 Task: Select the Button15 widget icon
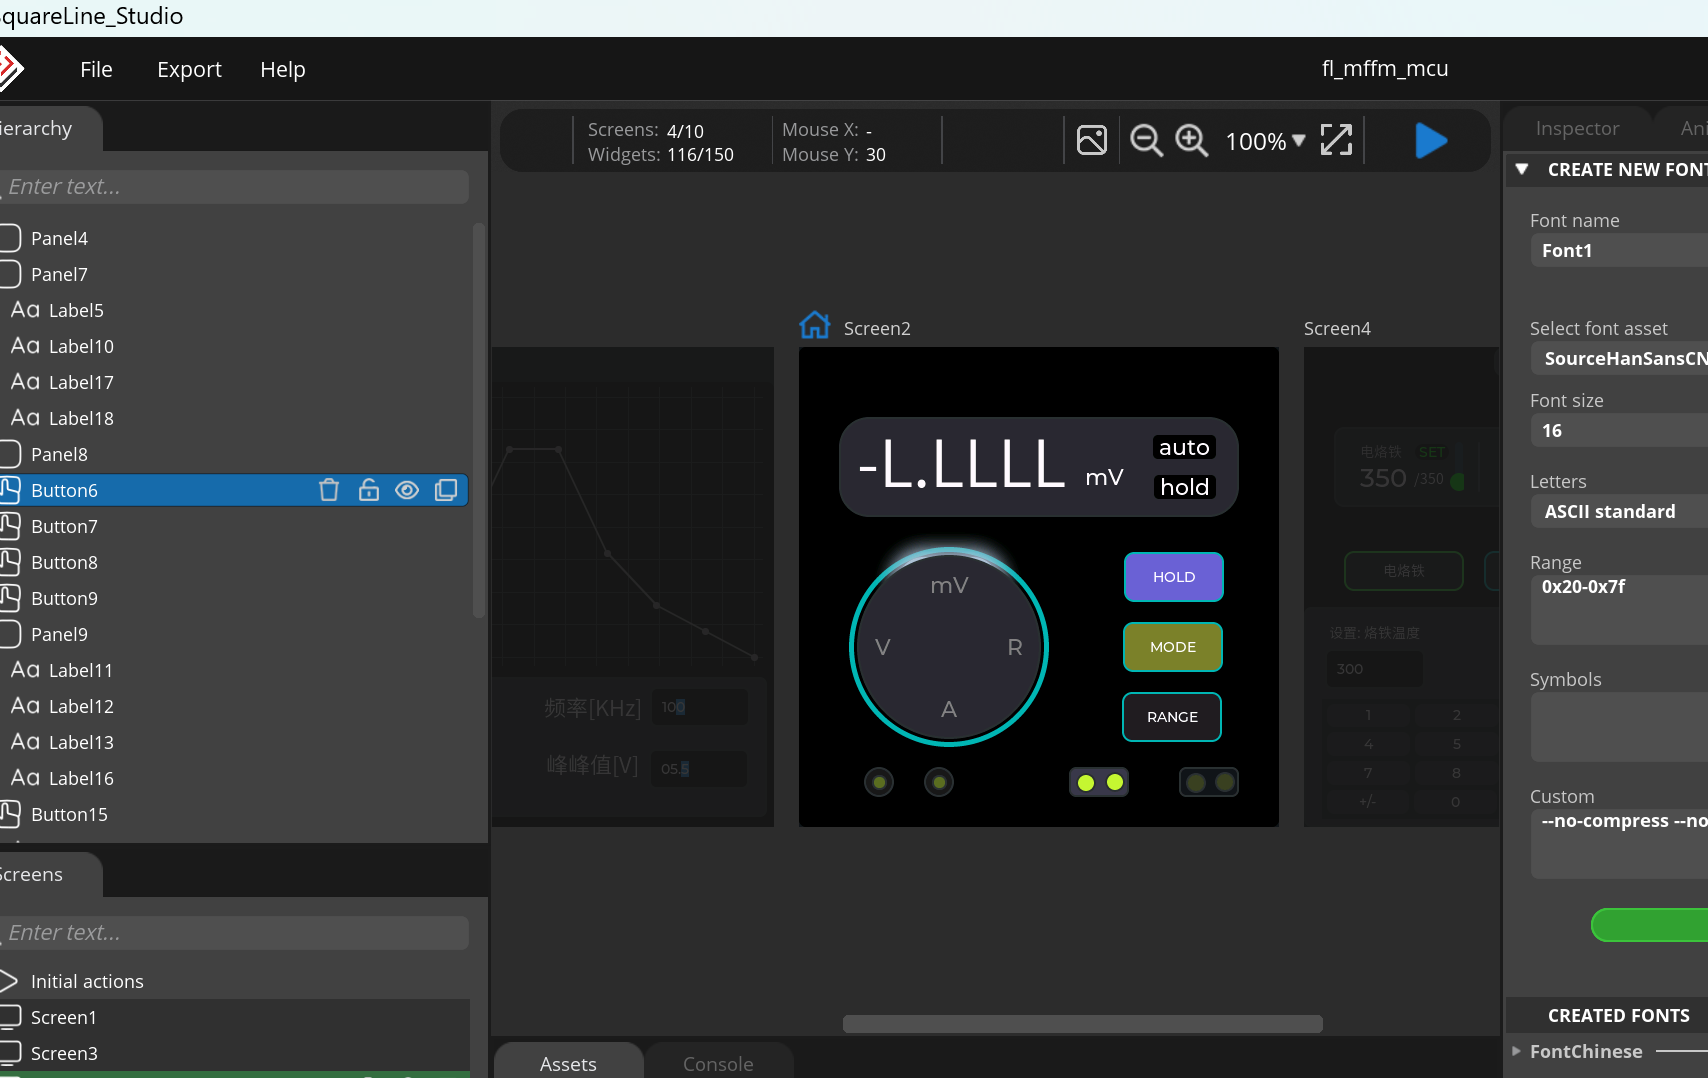tap(10, 814)
